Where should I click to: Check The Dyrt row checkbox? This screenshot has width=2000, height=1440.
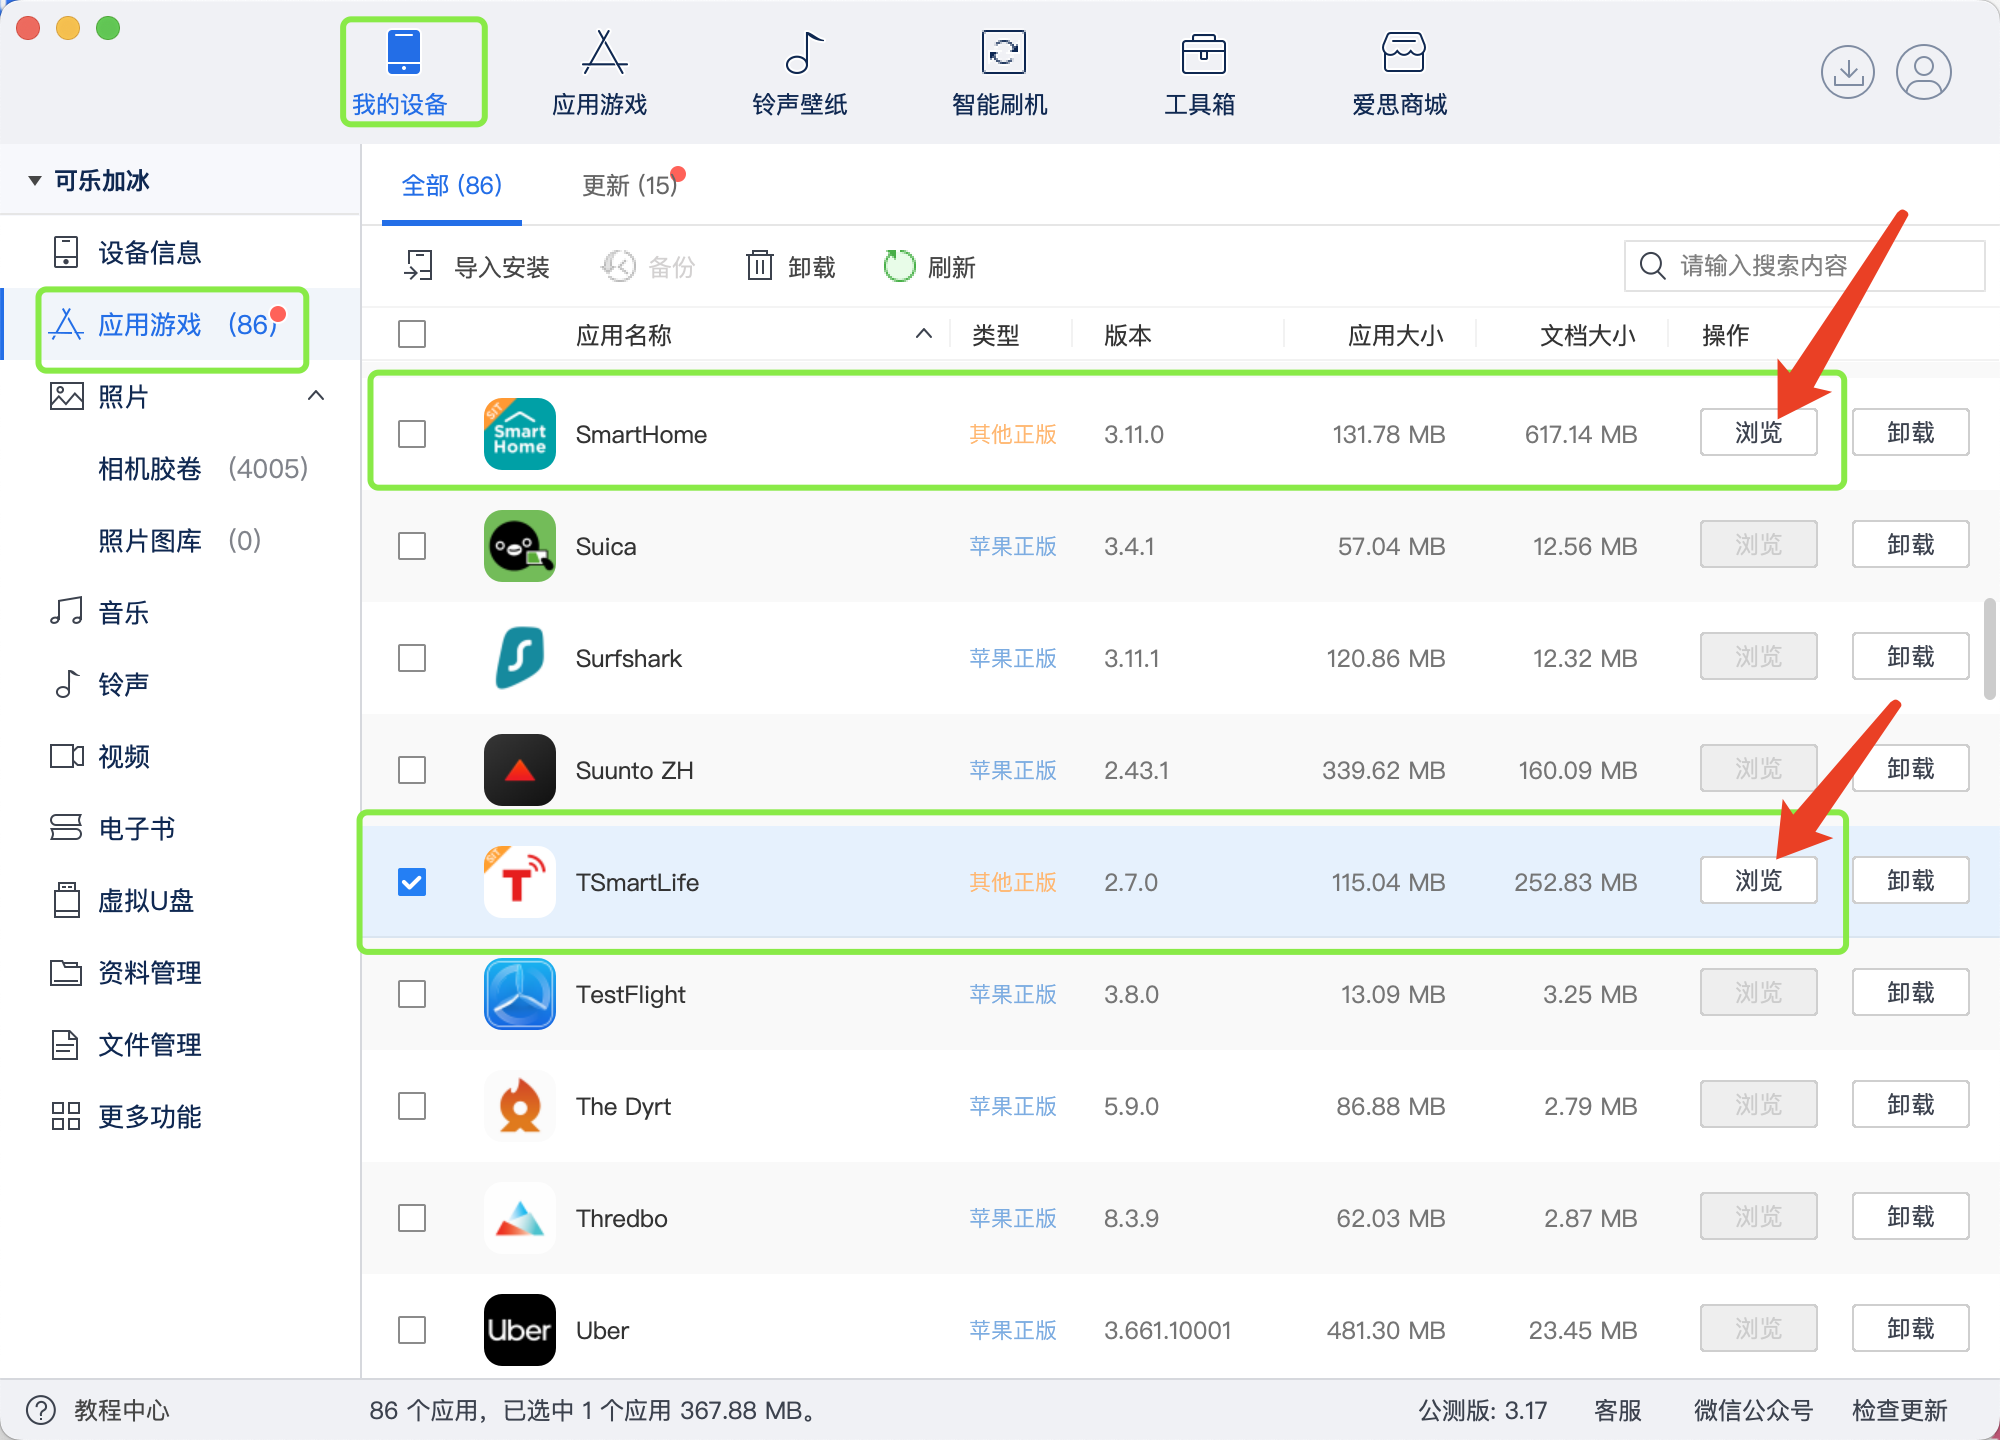[x=412, y=1106]
